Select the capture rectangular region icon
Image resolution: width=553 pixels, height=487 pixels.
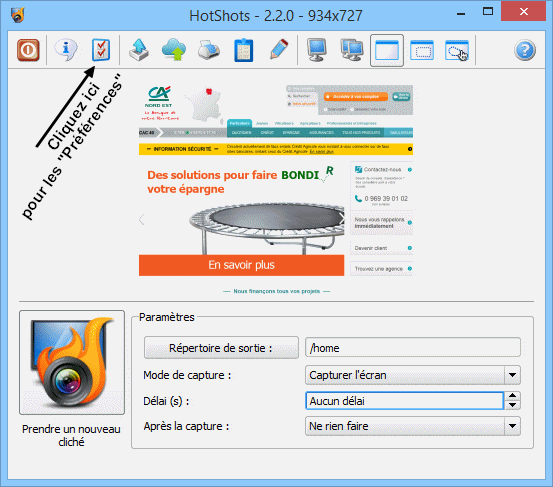(x=422, y=50)
